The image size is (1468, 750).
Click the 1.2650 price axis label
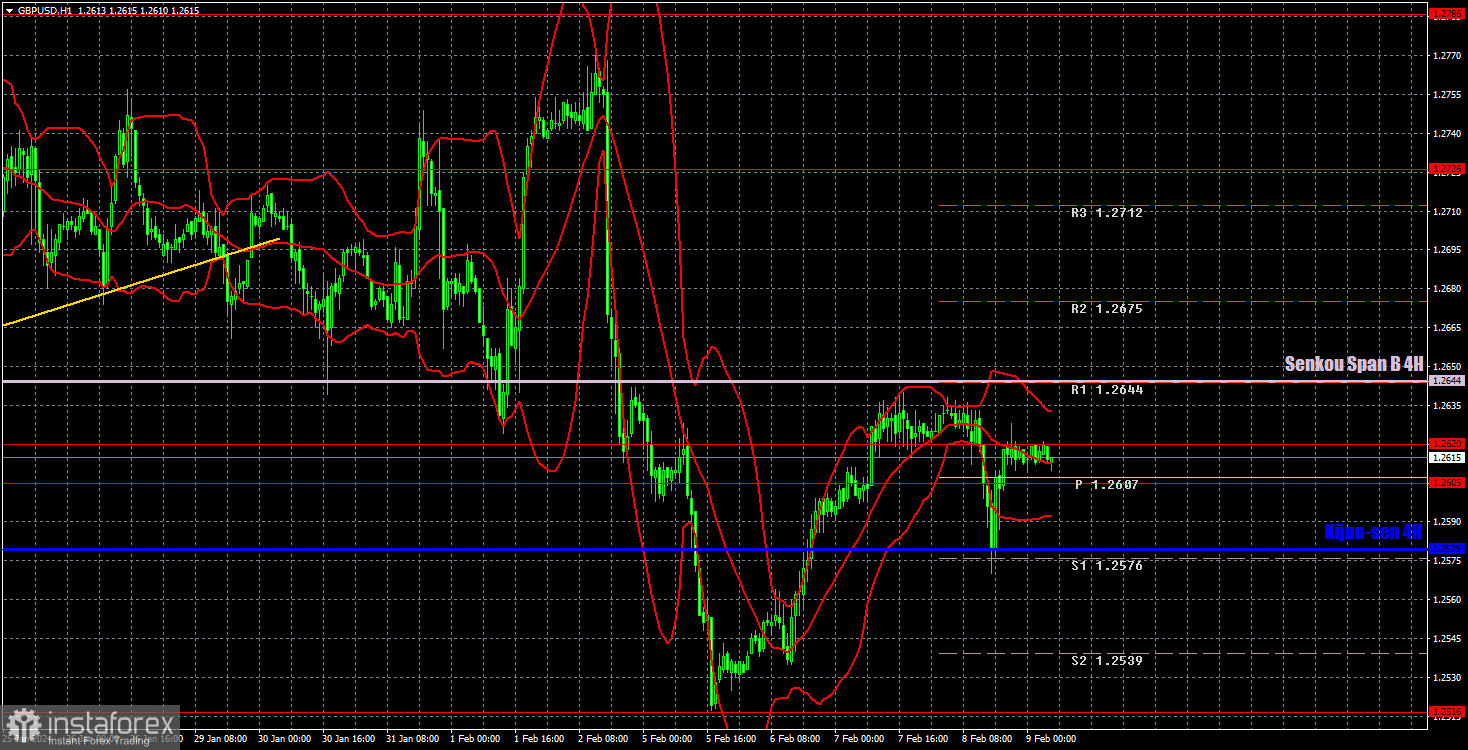1447,367
